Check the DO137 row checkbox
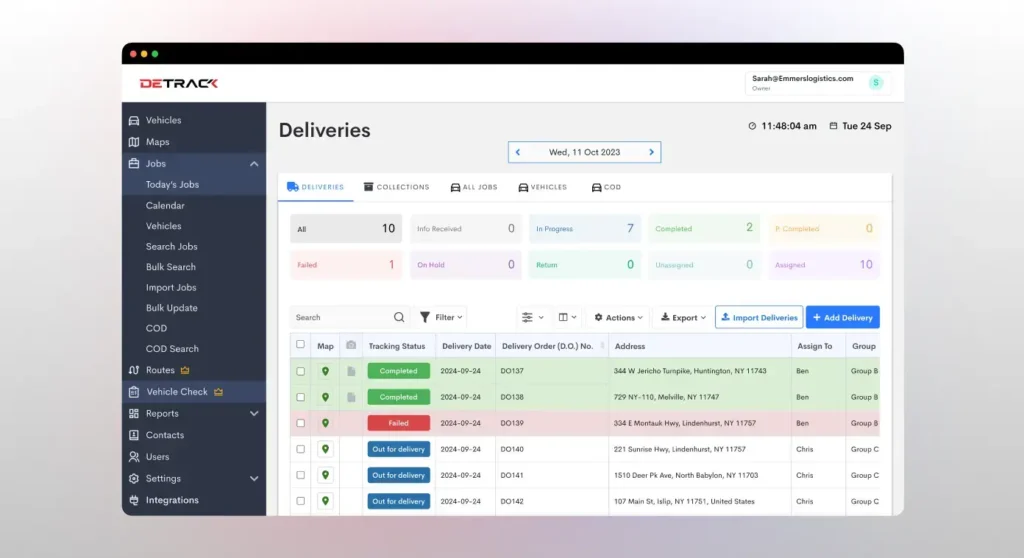 click(x=300, y=371)
